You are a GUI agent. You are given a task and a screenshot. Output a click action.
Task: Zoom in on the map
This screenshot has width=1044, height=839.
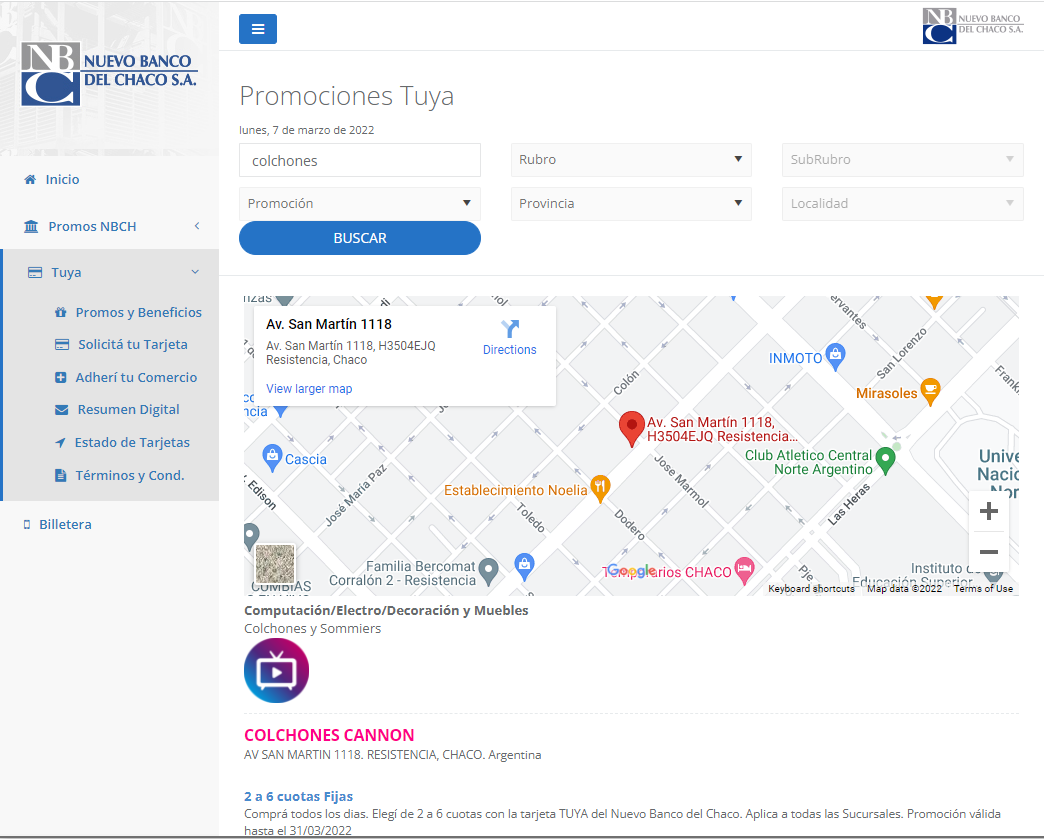coord(989,511)
